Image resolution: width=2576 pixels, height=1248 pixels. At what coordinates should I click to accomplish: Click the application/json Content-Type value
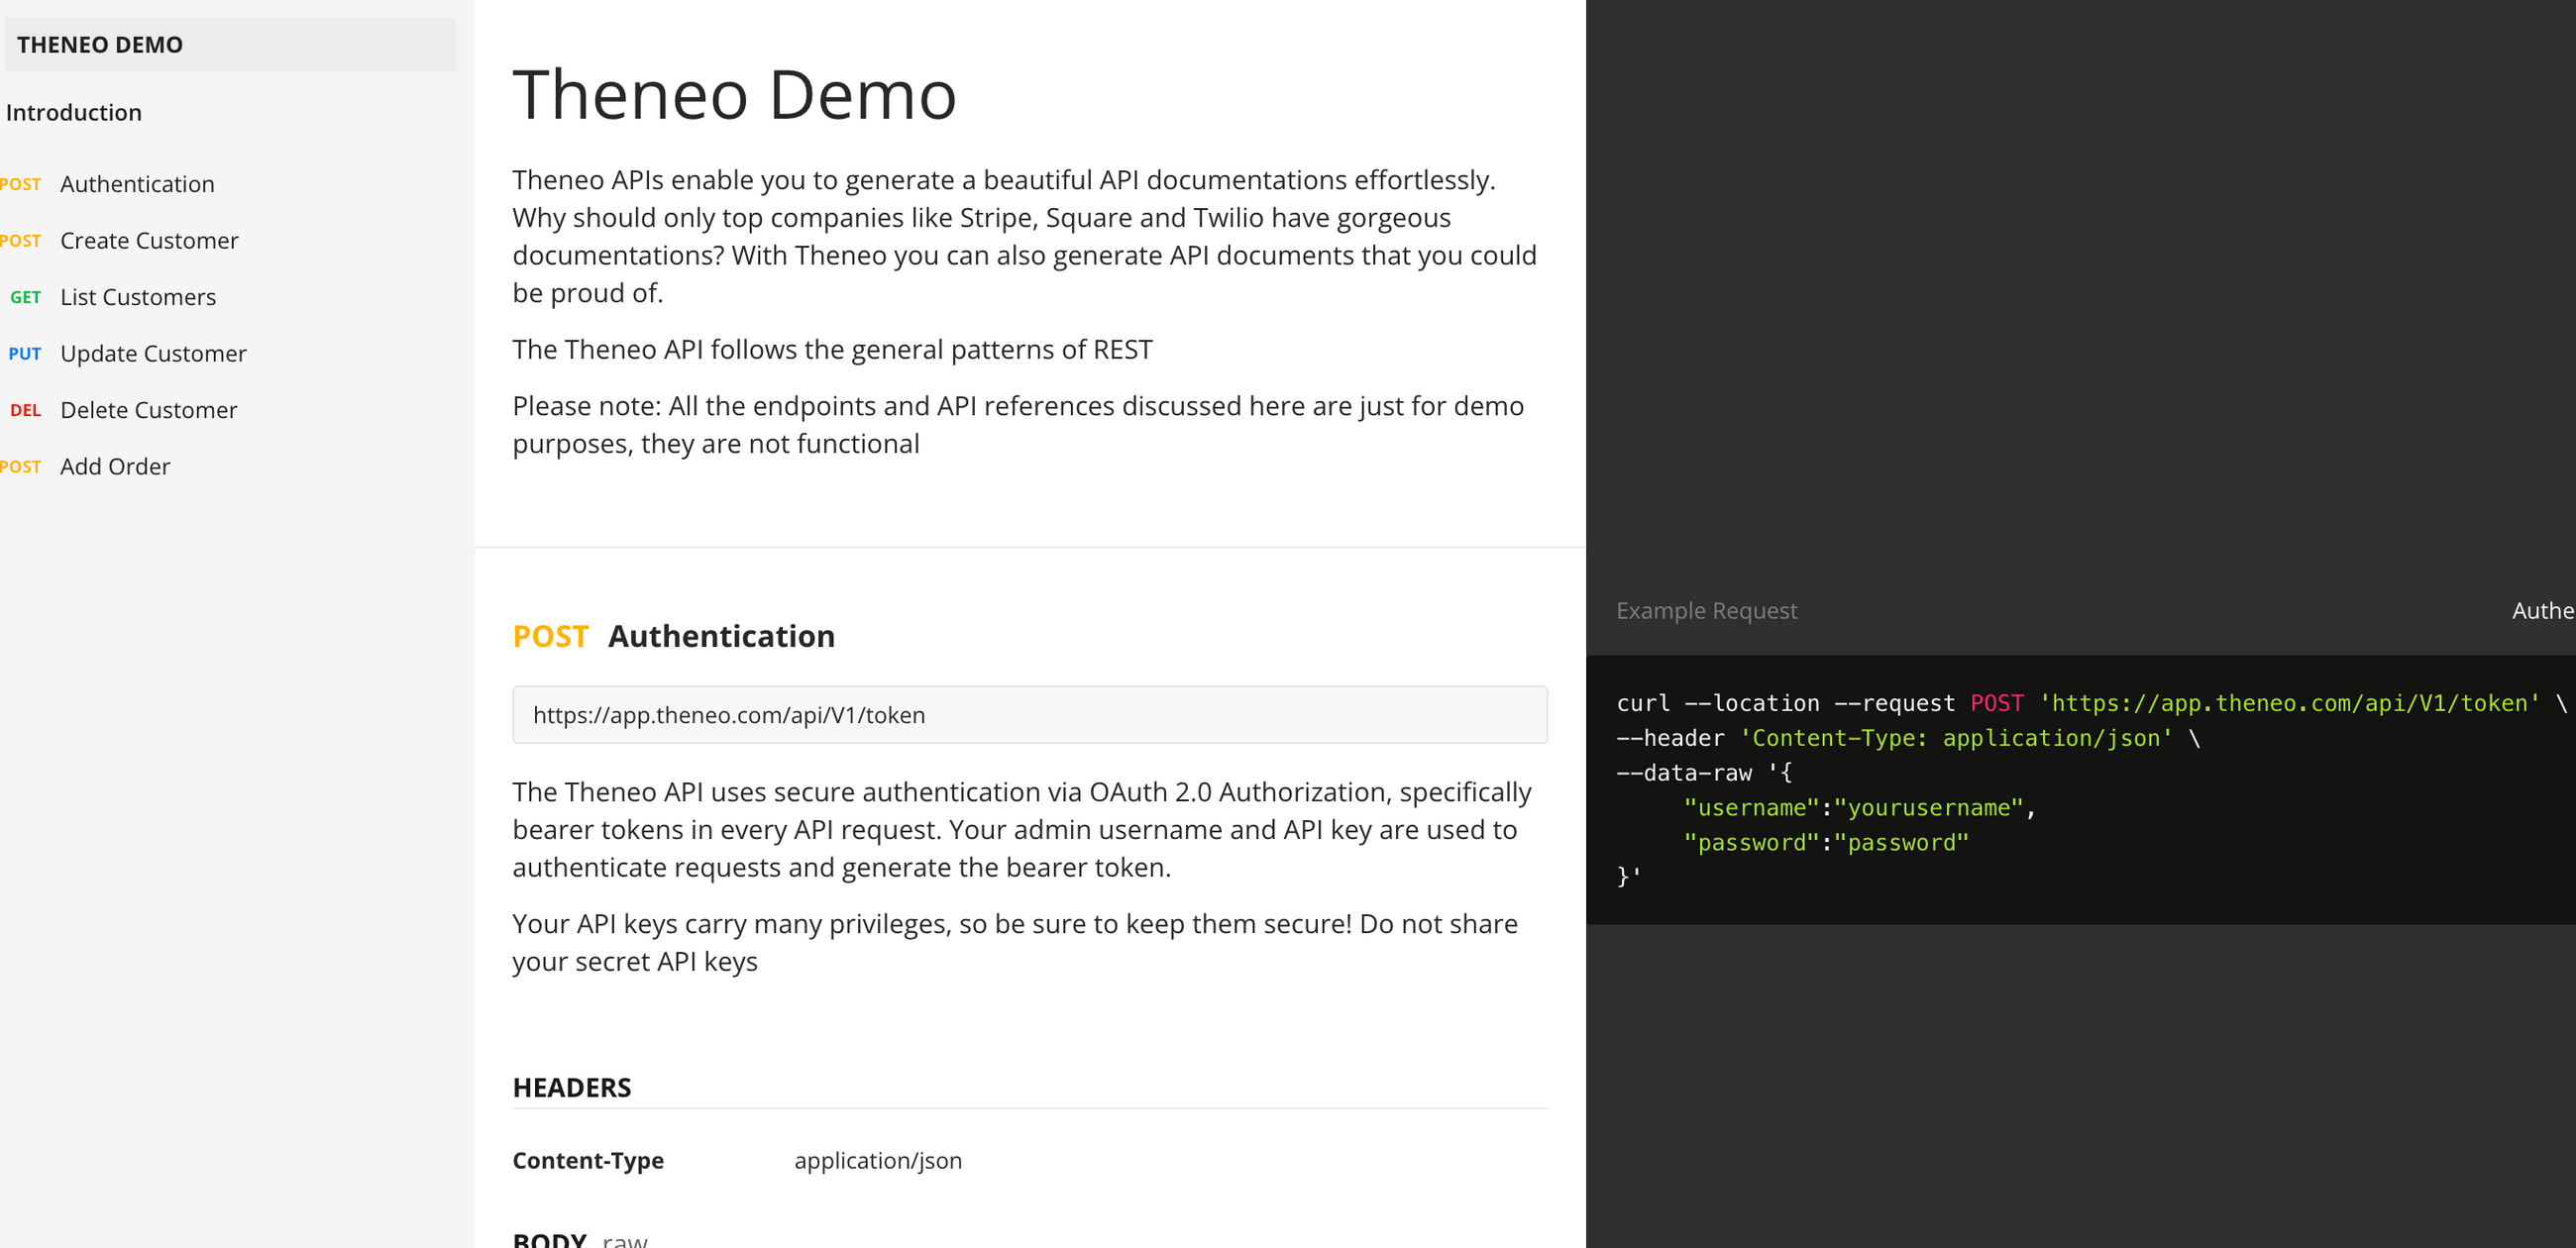point(878,1160)
